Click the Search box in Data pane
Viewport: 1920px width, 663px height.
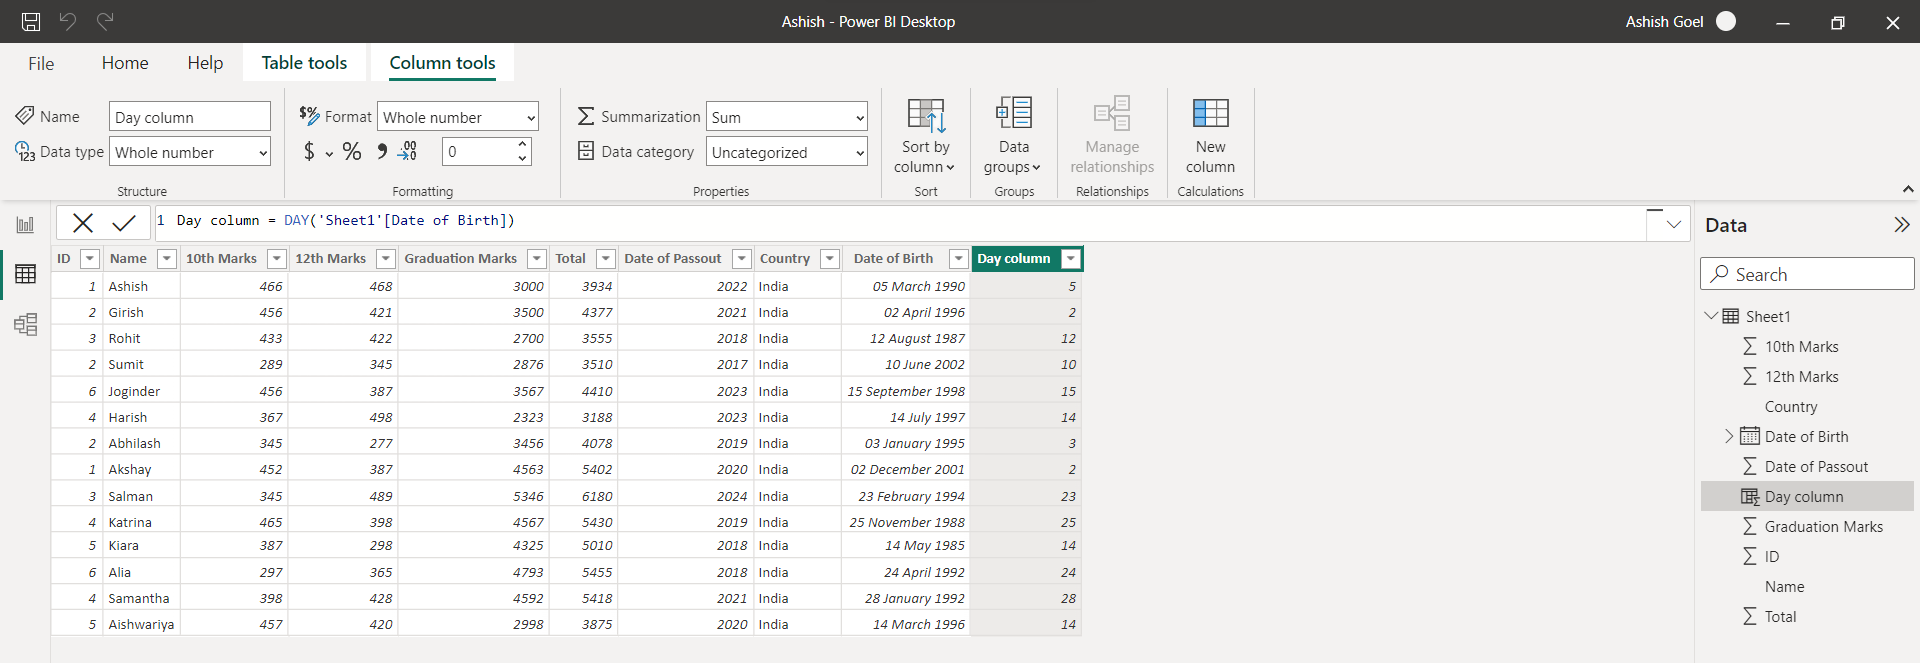pyautogui.click(x=1806, y=274)
